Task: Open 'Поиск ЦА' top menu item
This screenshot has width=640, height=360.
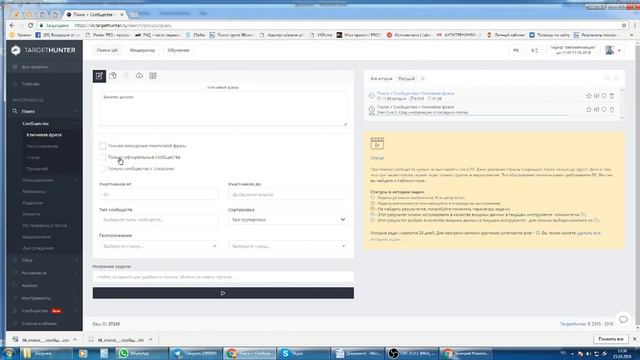Action: tap(107, 50)
